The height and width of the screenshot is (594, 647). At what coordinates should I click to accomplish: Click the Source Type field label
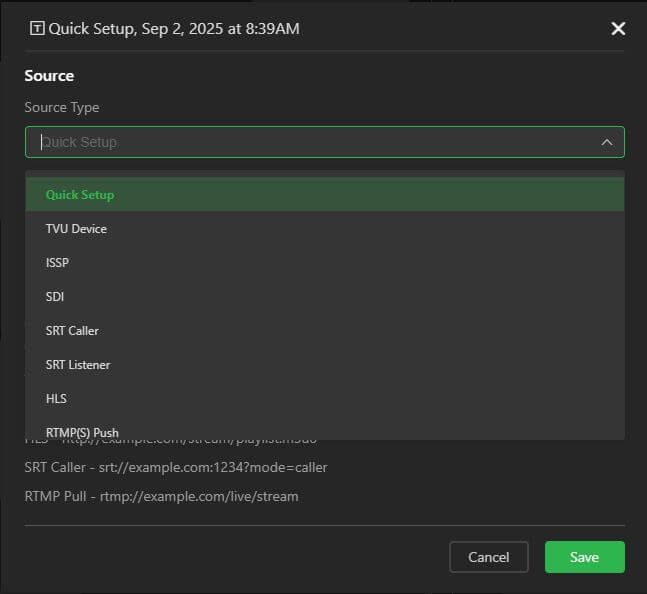[62, 107]
